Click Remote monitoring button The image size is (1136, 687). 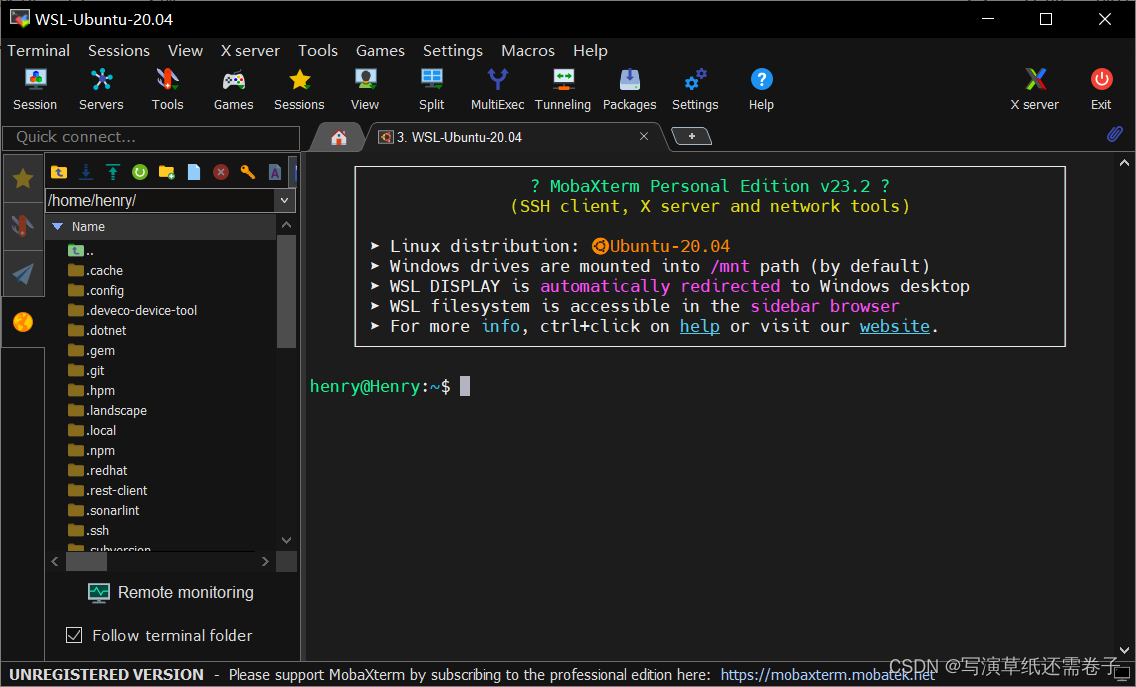tap(171, 593)
